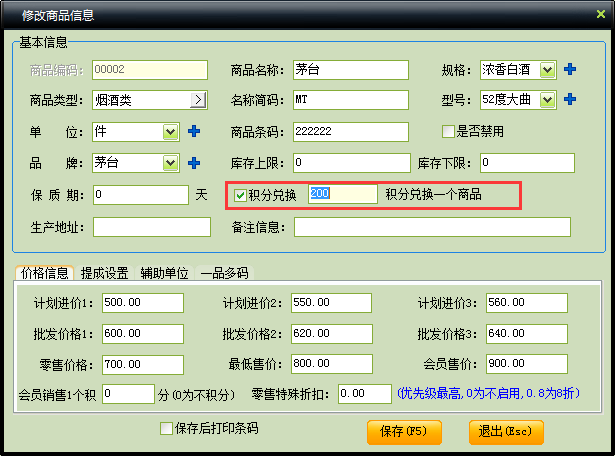Click the 商品条码 field with 222222
Image resolution: width=615 pixels, height=456 pixels.
351,132
